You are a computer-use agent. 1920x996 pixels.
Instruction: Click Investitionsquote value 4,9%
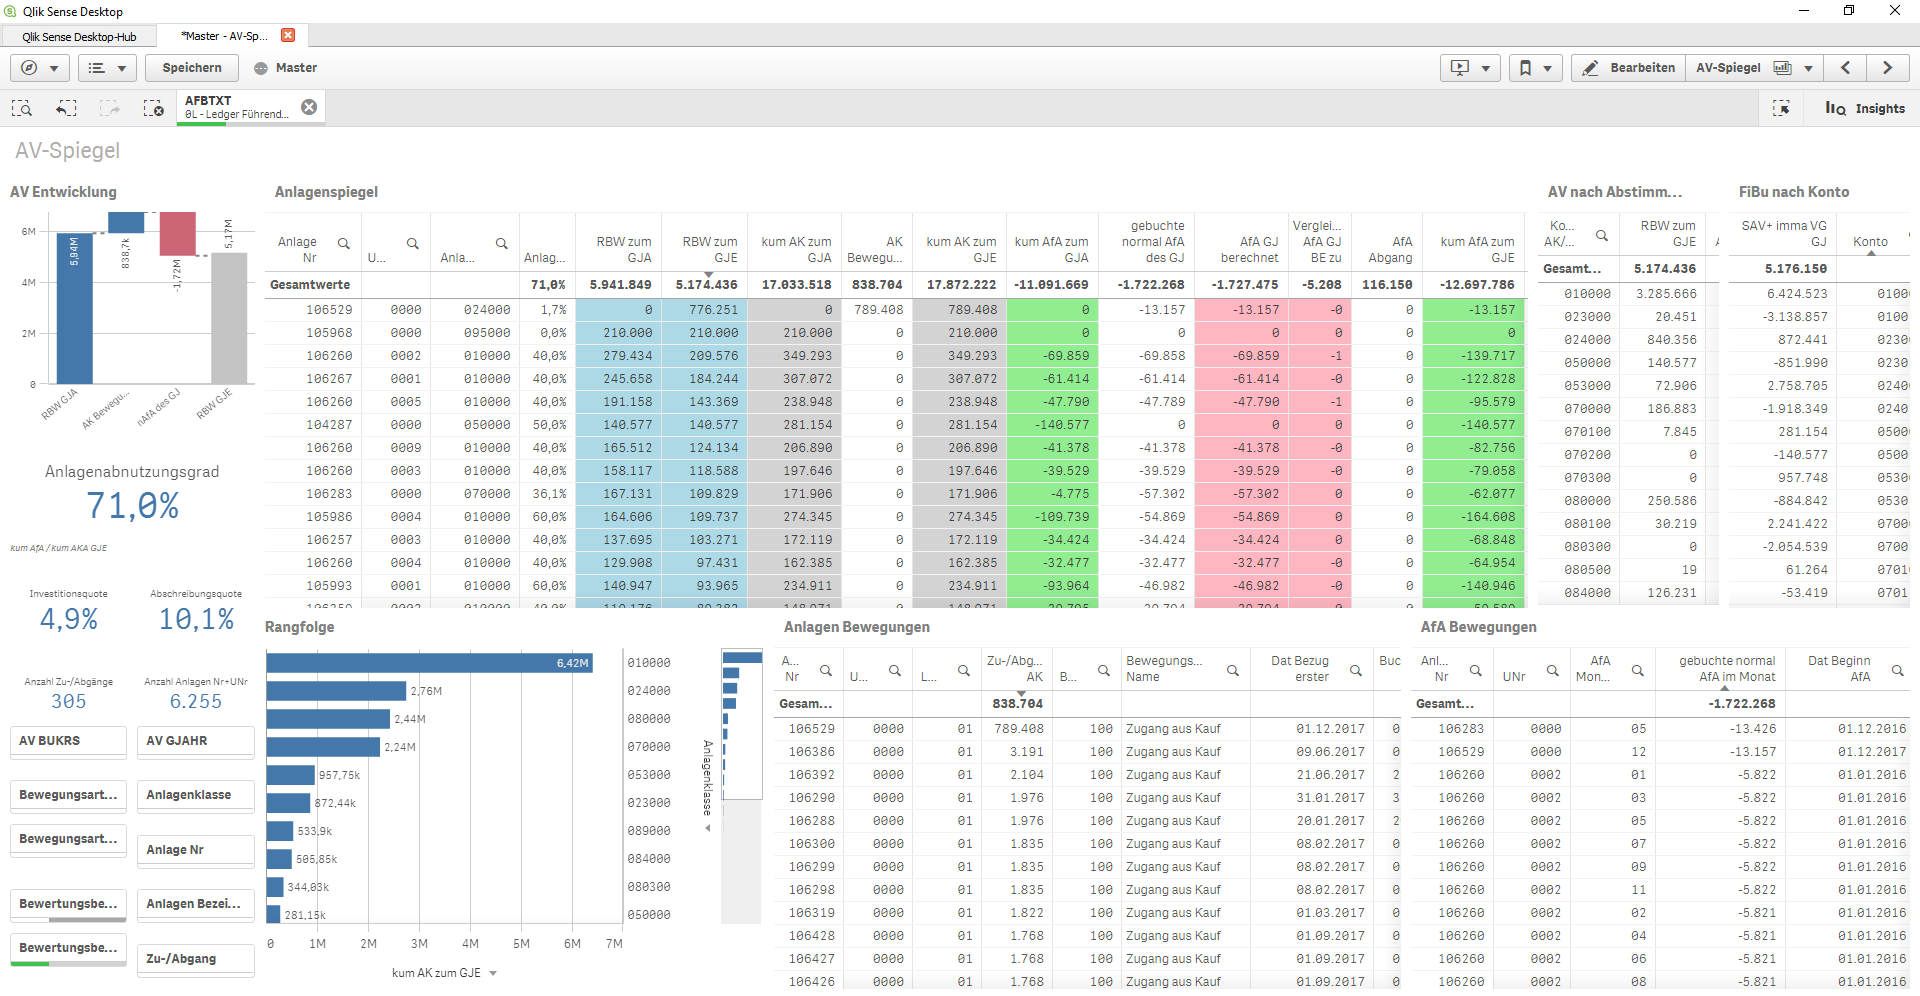click(x=68, y=620)
